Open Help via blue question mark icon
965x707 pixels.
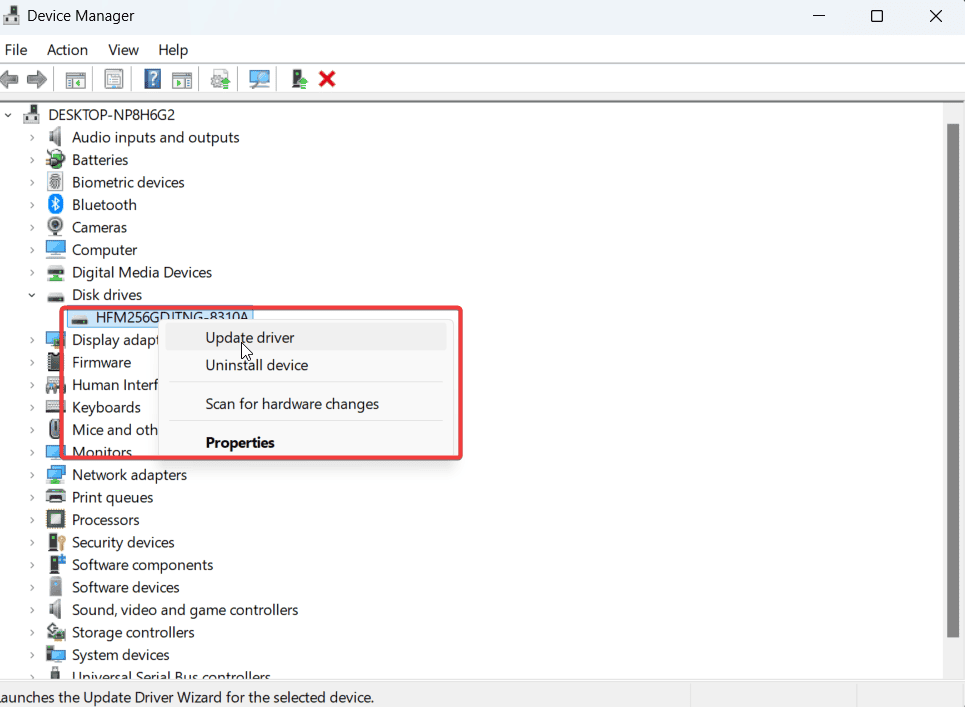(152, 79)
